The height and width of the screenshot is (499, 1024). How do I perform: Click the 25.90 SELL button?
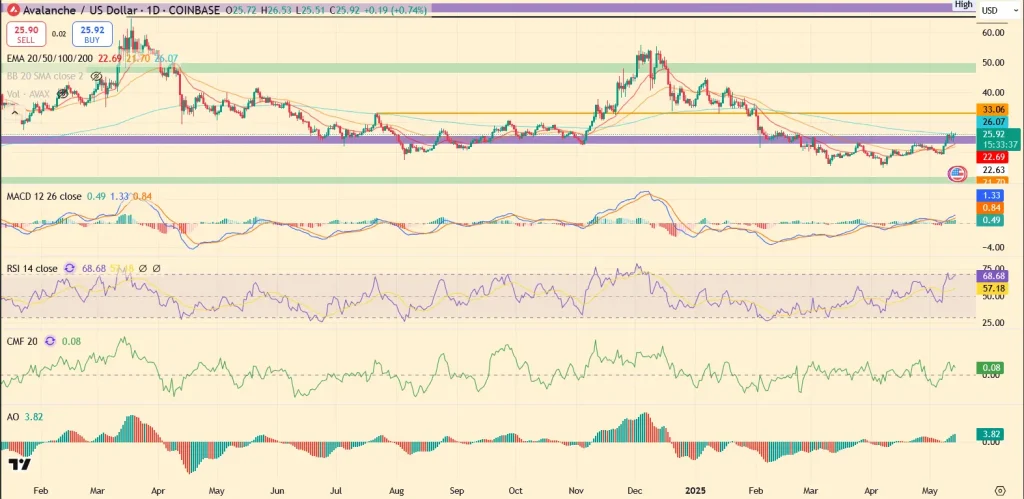(24, 35)
